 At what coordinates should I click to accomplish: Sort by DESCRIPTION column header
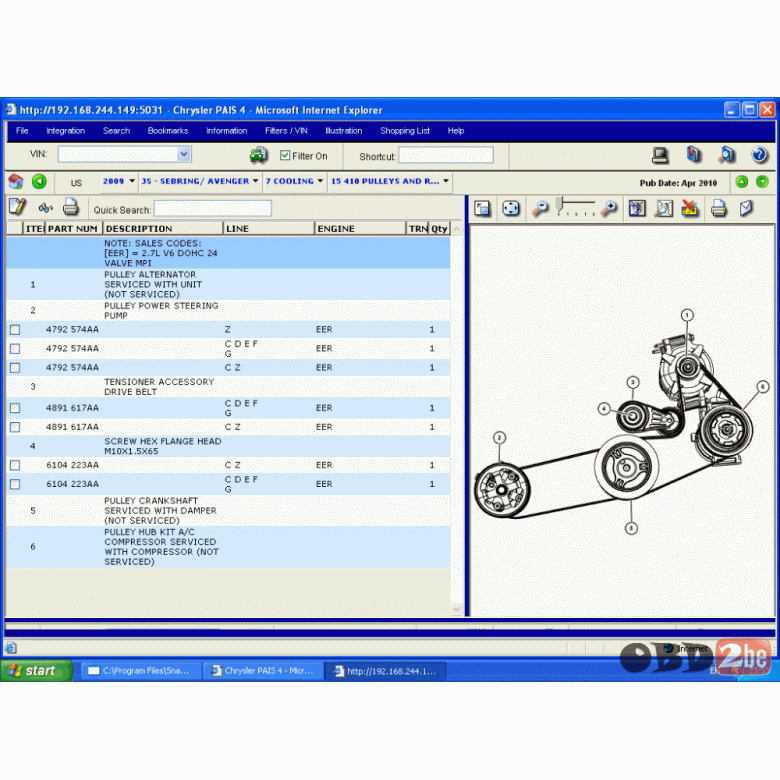coord(162,228)
